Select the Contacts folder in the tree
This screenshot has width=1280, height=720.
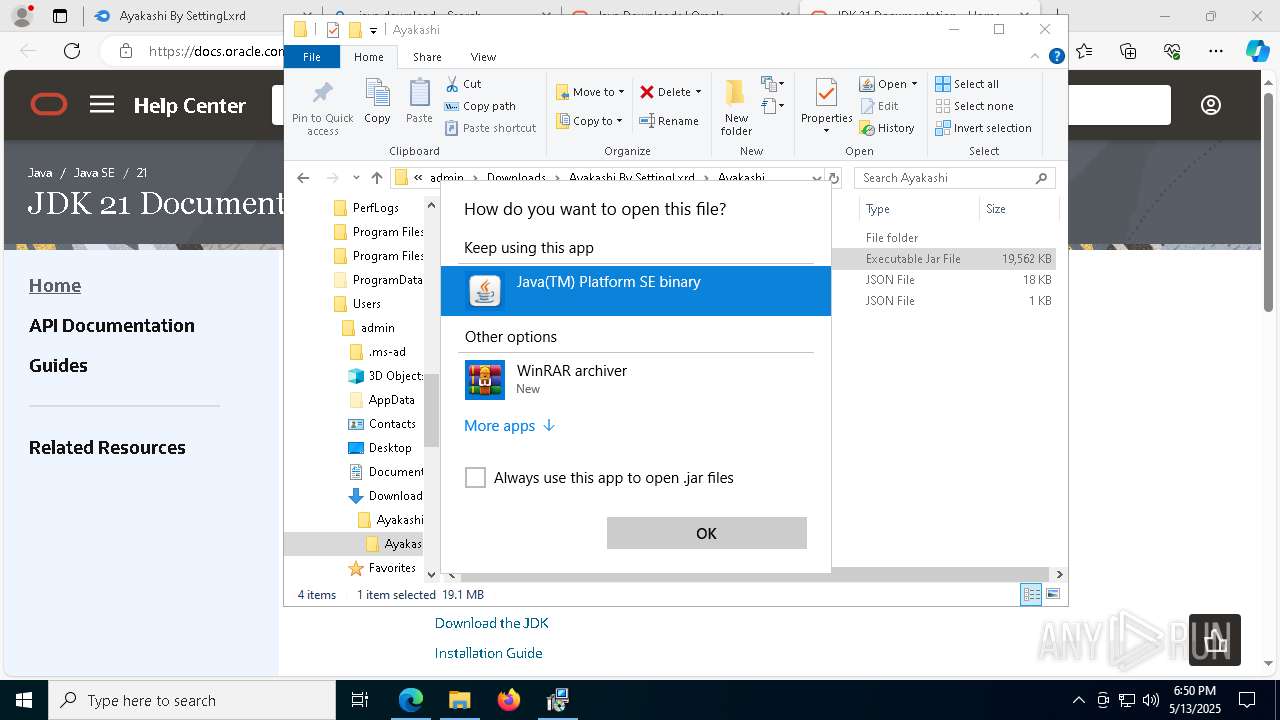pos(391,424)
